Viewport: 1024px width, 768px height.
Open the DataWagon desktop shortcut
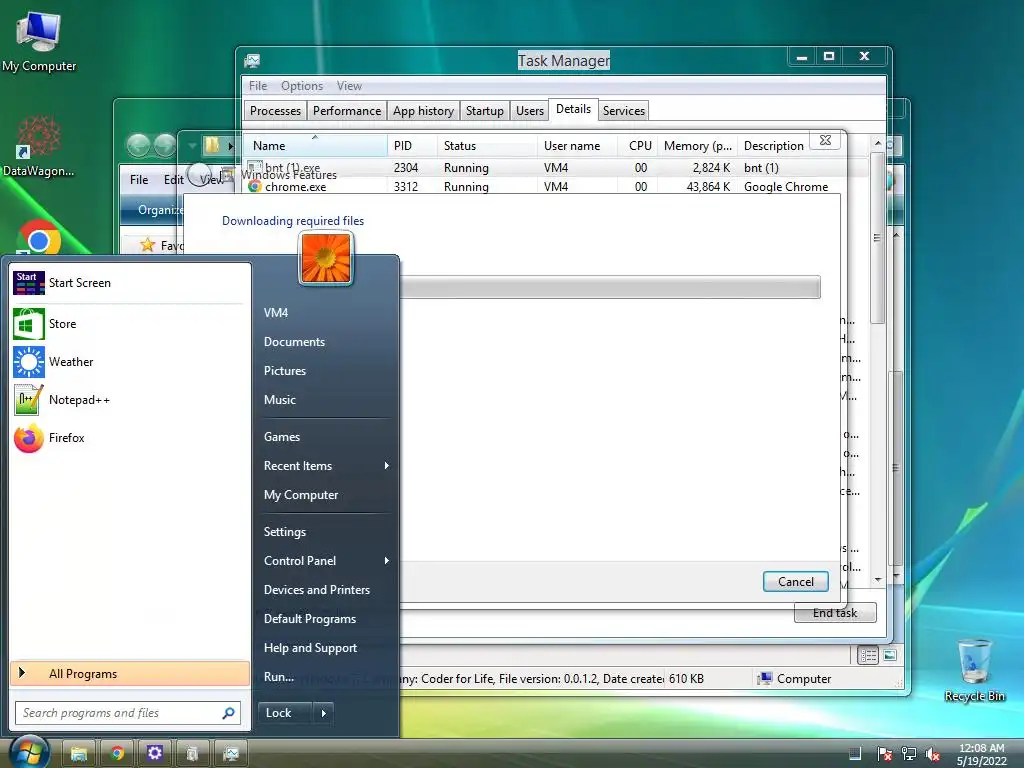pyautogui.click(x=38, y=146)
